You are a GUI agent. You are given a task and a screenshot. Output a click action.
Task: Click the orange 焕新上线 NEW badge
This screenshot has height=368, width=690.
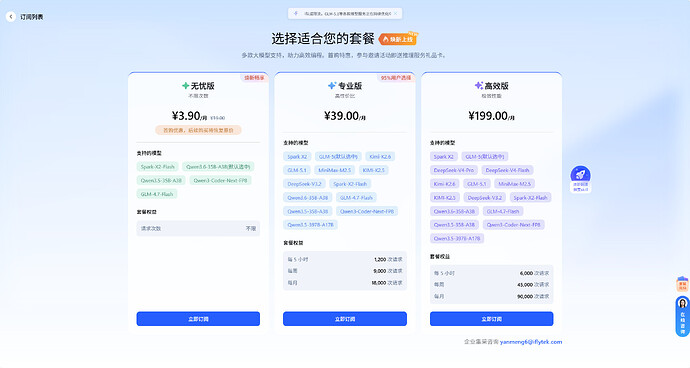[x=398, y=39]
